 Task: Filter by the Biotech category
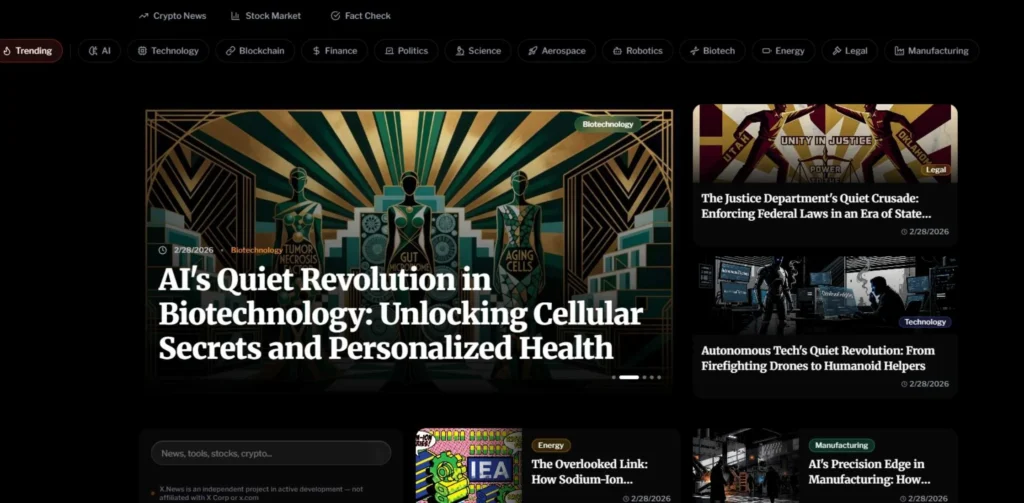(712, 51)
